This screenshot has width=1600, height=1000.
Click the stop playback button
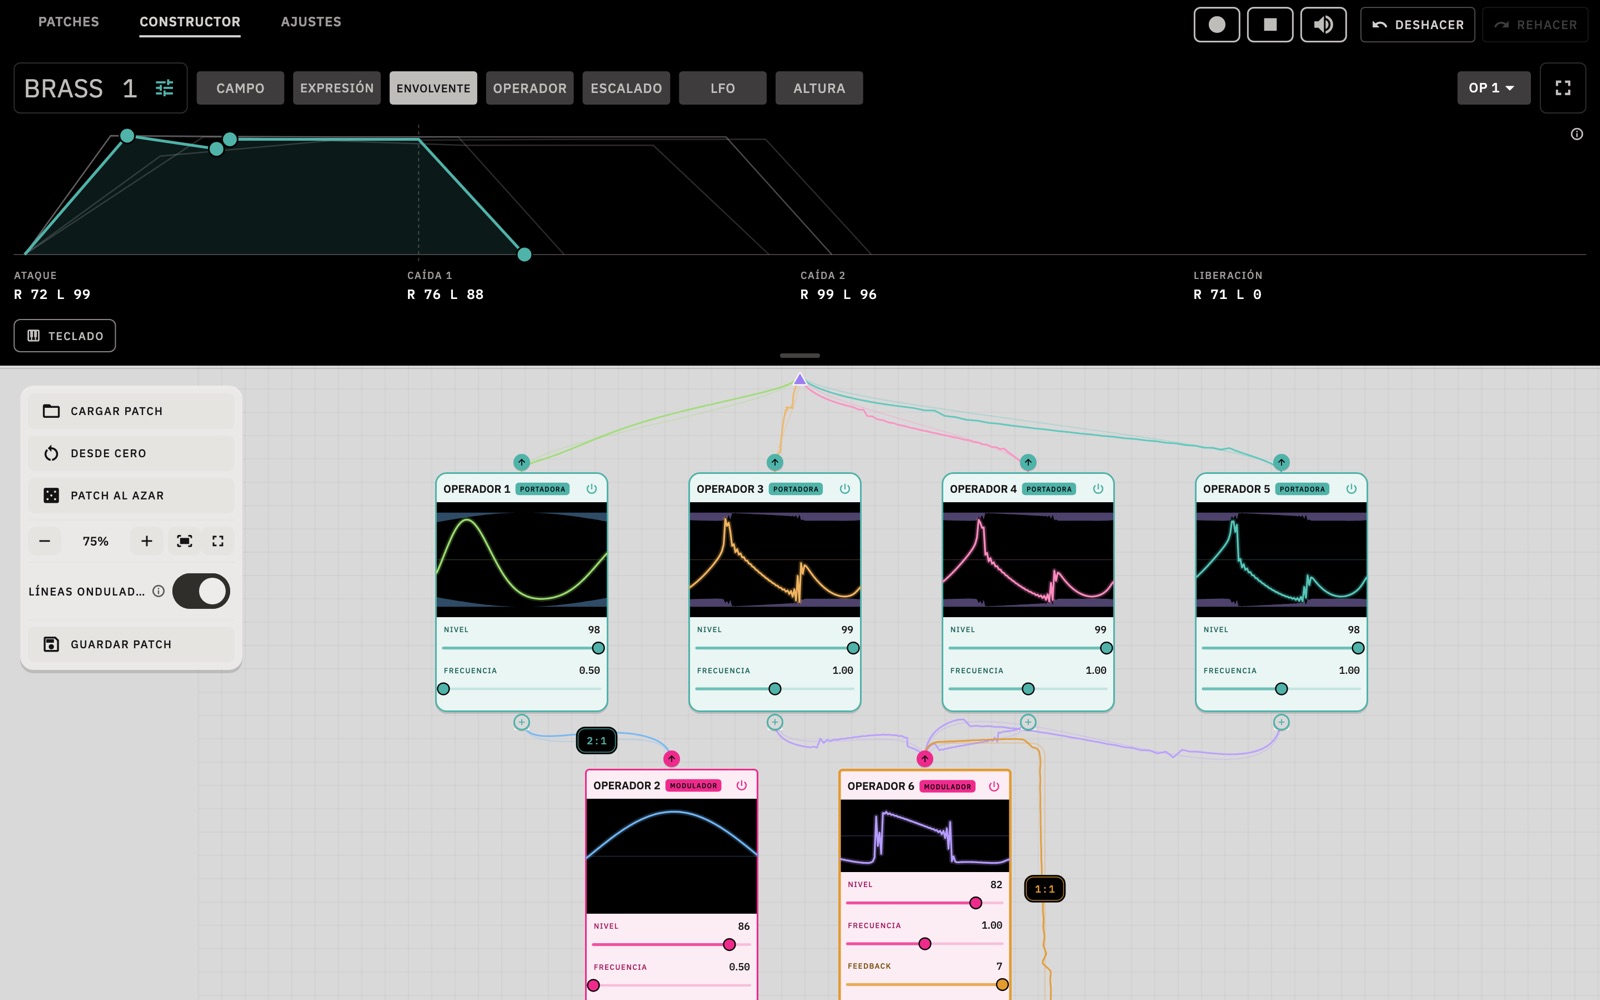pos(1269,25)
